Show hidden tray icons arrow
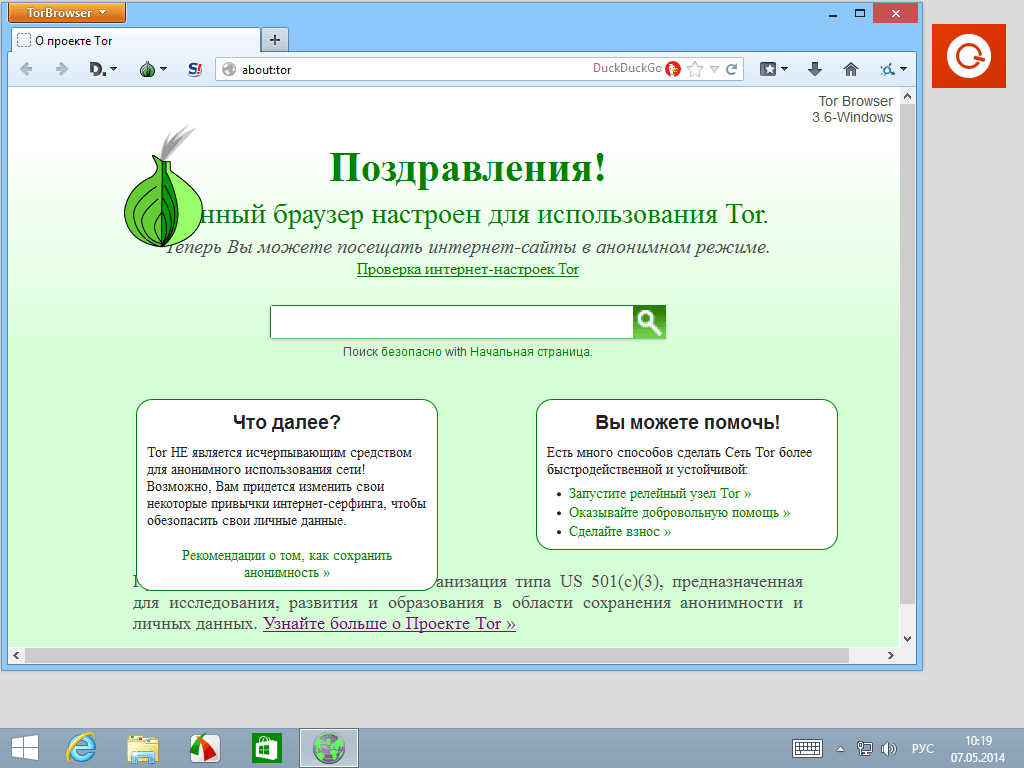 [840, 749]
